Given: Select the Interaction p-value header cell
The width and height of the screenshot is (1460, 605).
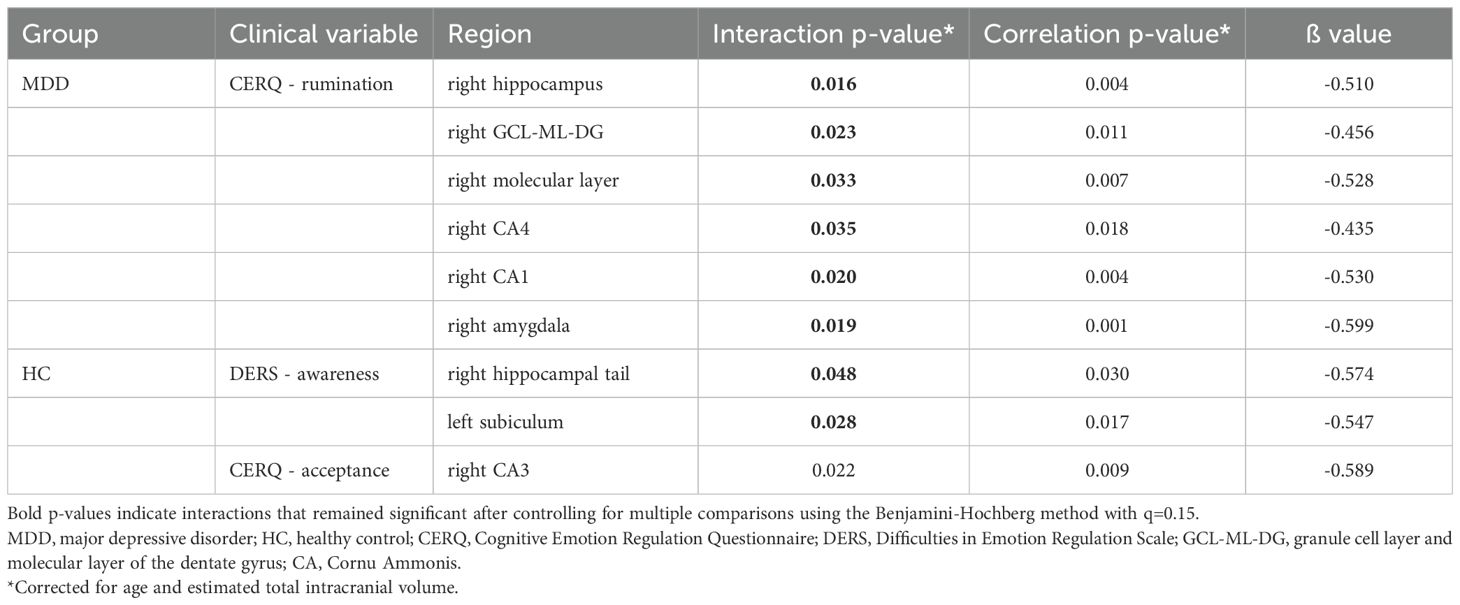Looking at the screenshot, I should point(834,34).
